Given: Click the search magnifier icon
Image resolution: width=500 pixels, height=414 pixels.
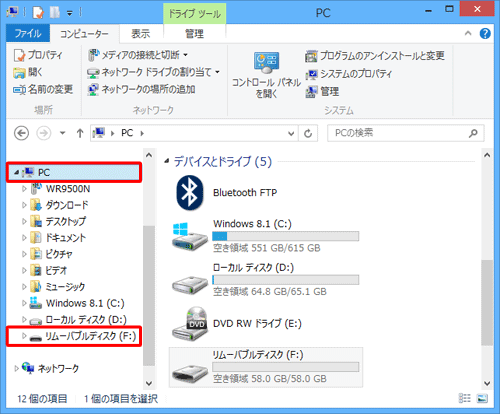Looking at the screenshot, I should click(473, 133).
